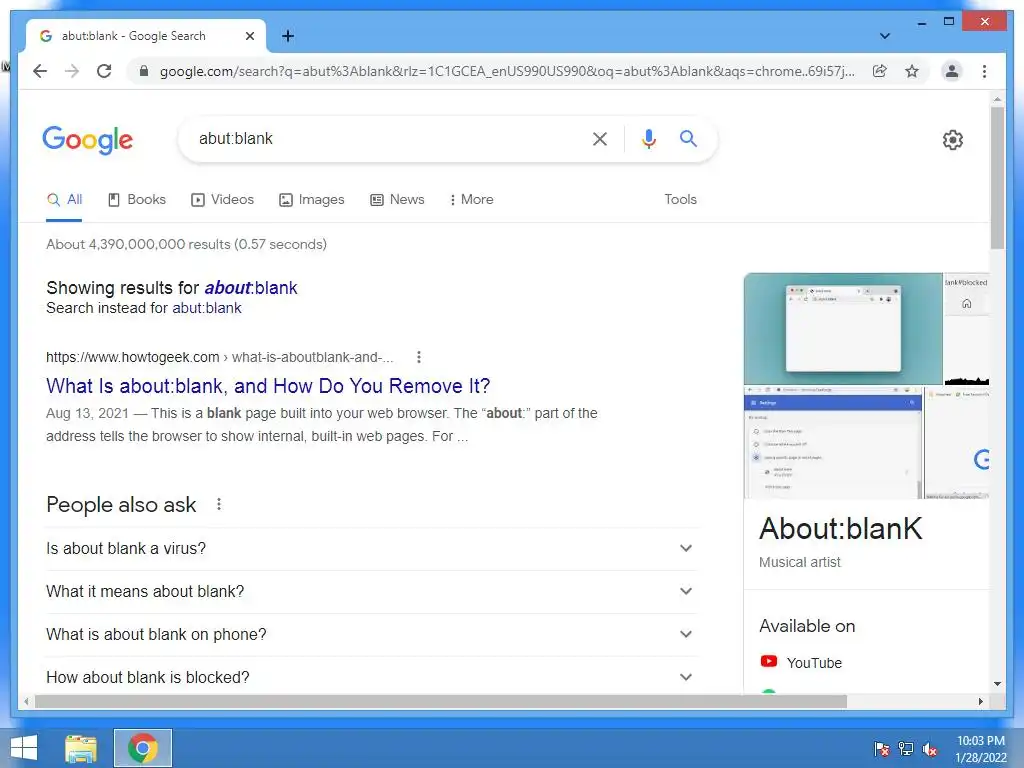
Task: Open Action Center flag tray icon
Action: pyautogui.click(x=882, y=749)
